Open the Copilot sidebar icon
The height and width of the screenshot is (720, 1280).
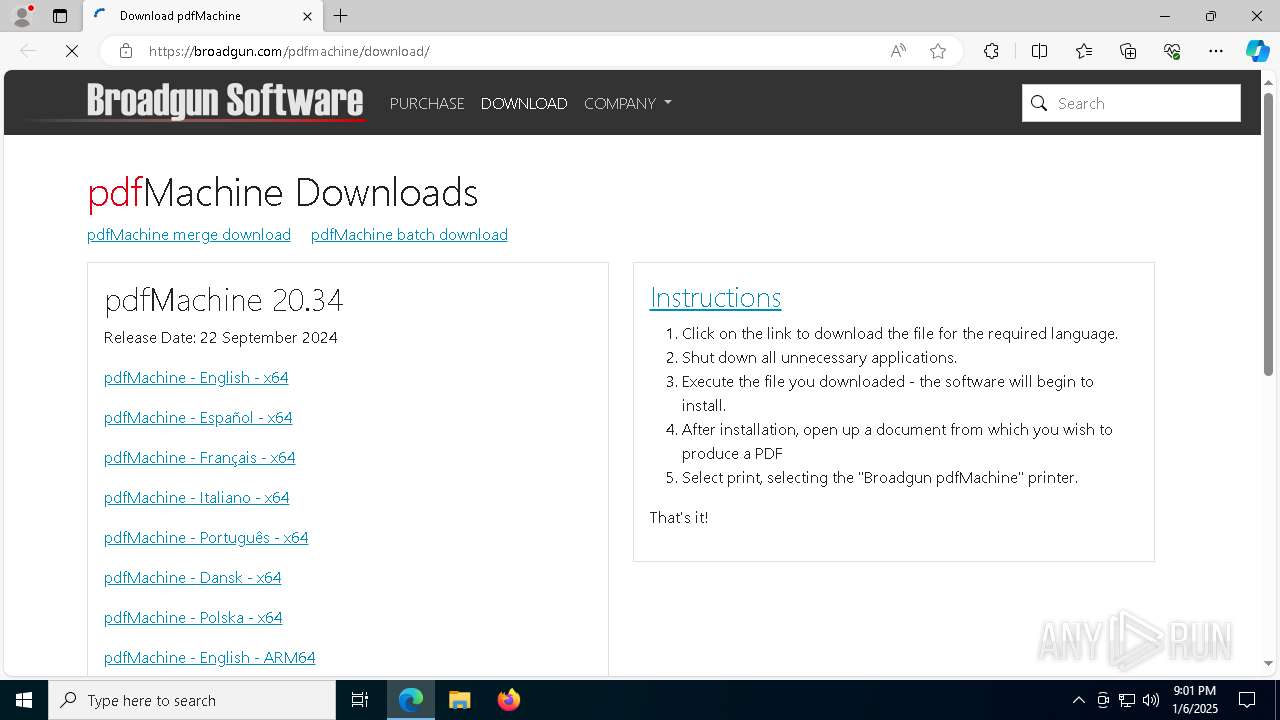point(1257,51)
